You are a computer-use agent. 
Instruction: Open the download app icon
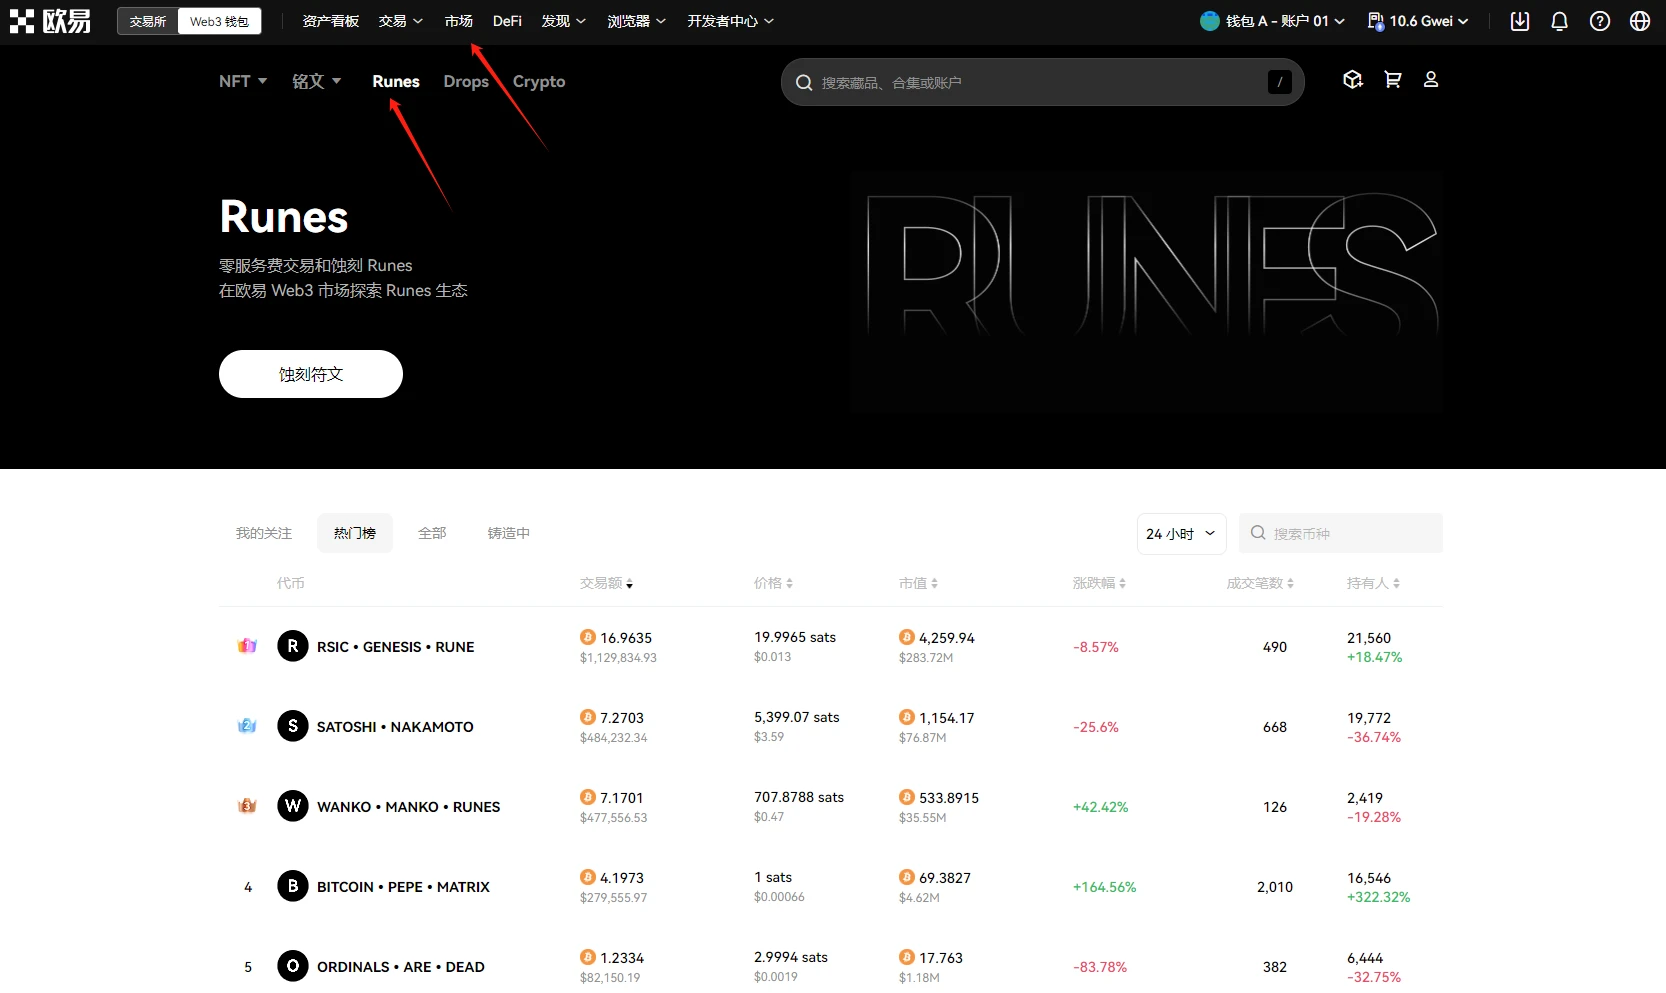(x=1519, y=21)
